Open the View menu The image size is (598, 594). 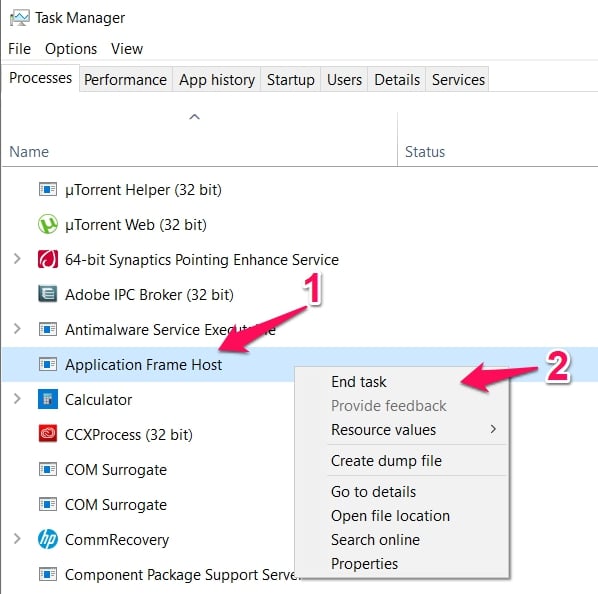(x=127, y=49)
